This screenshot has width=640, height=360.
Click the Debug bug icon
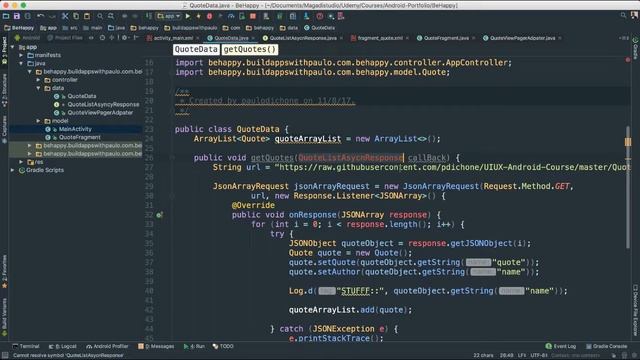[x=209, y=16]
